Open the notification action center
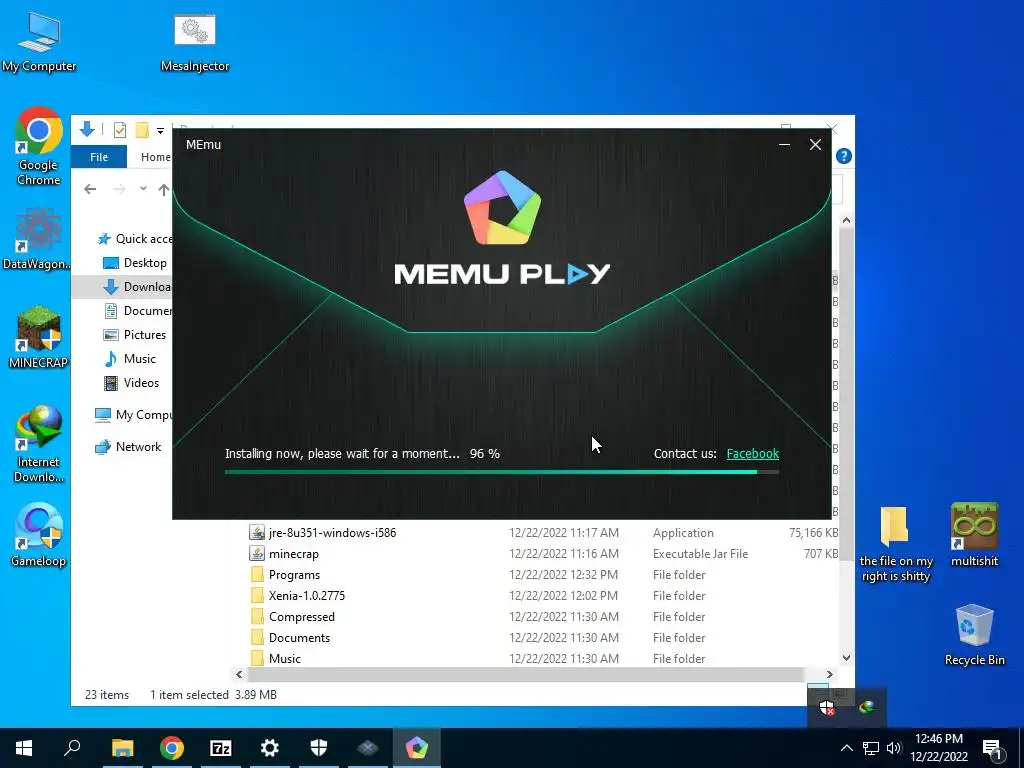Viewport: 1024px width, 768px height. click(x=993, y=749)
